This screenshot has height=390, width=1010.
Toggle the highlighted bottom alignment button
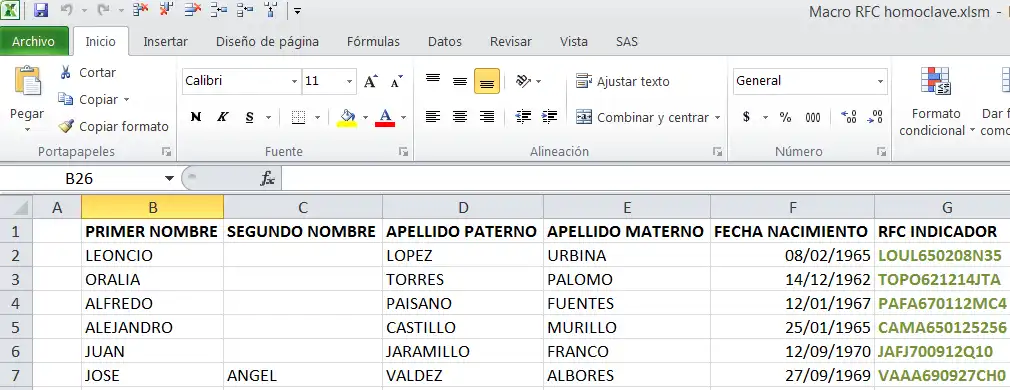(x=487, y=81)
